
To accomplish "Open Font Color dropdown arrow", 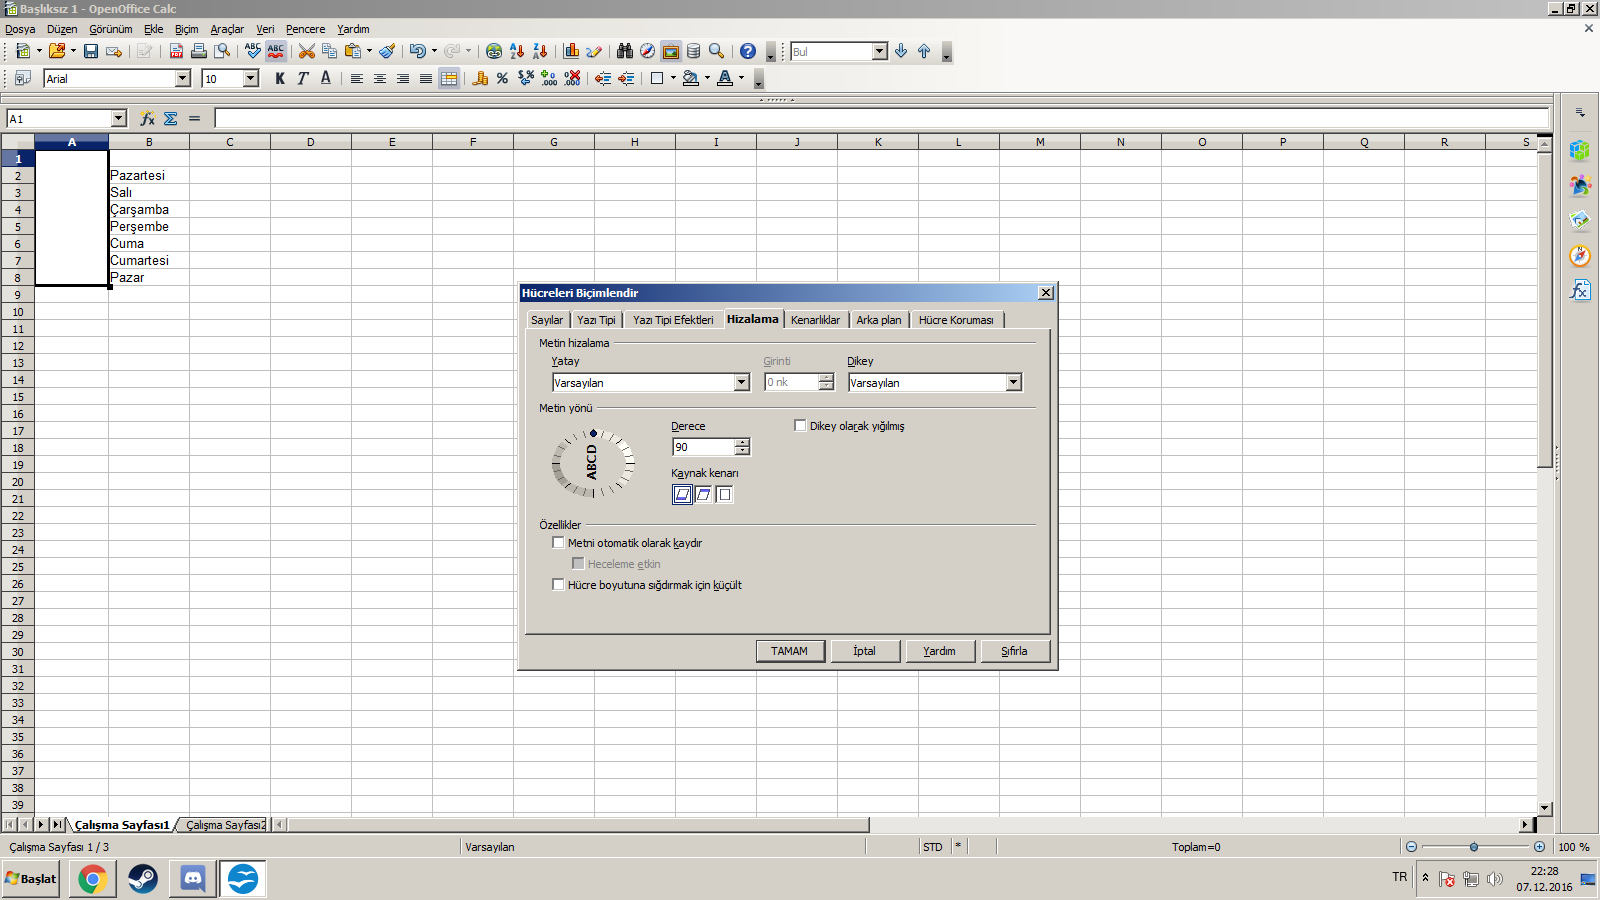I will (741, 78).
